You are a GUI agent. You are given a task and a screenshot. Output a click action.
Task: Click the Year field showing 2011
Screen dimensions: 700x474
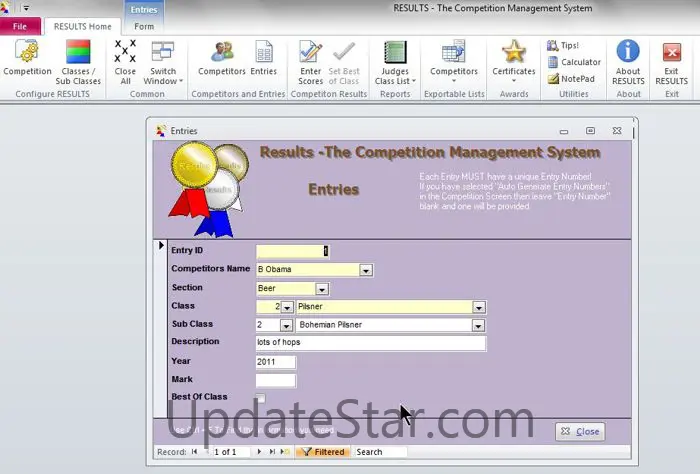point(275,362)
